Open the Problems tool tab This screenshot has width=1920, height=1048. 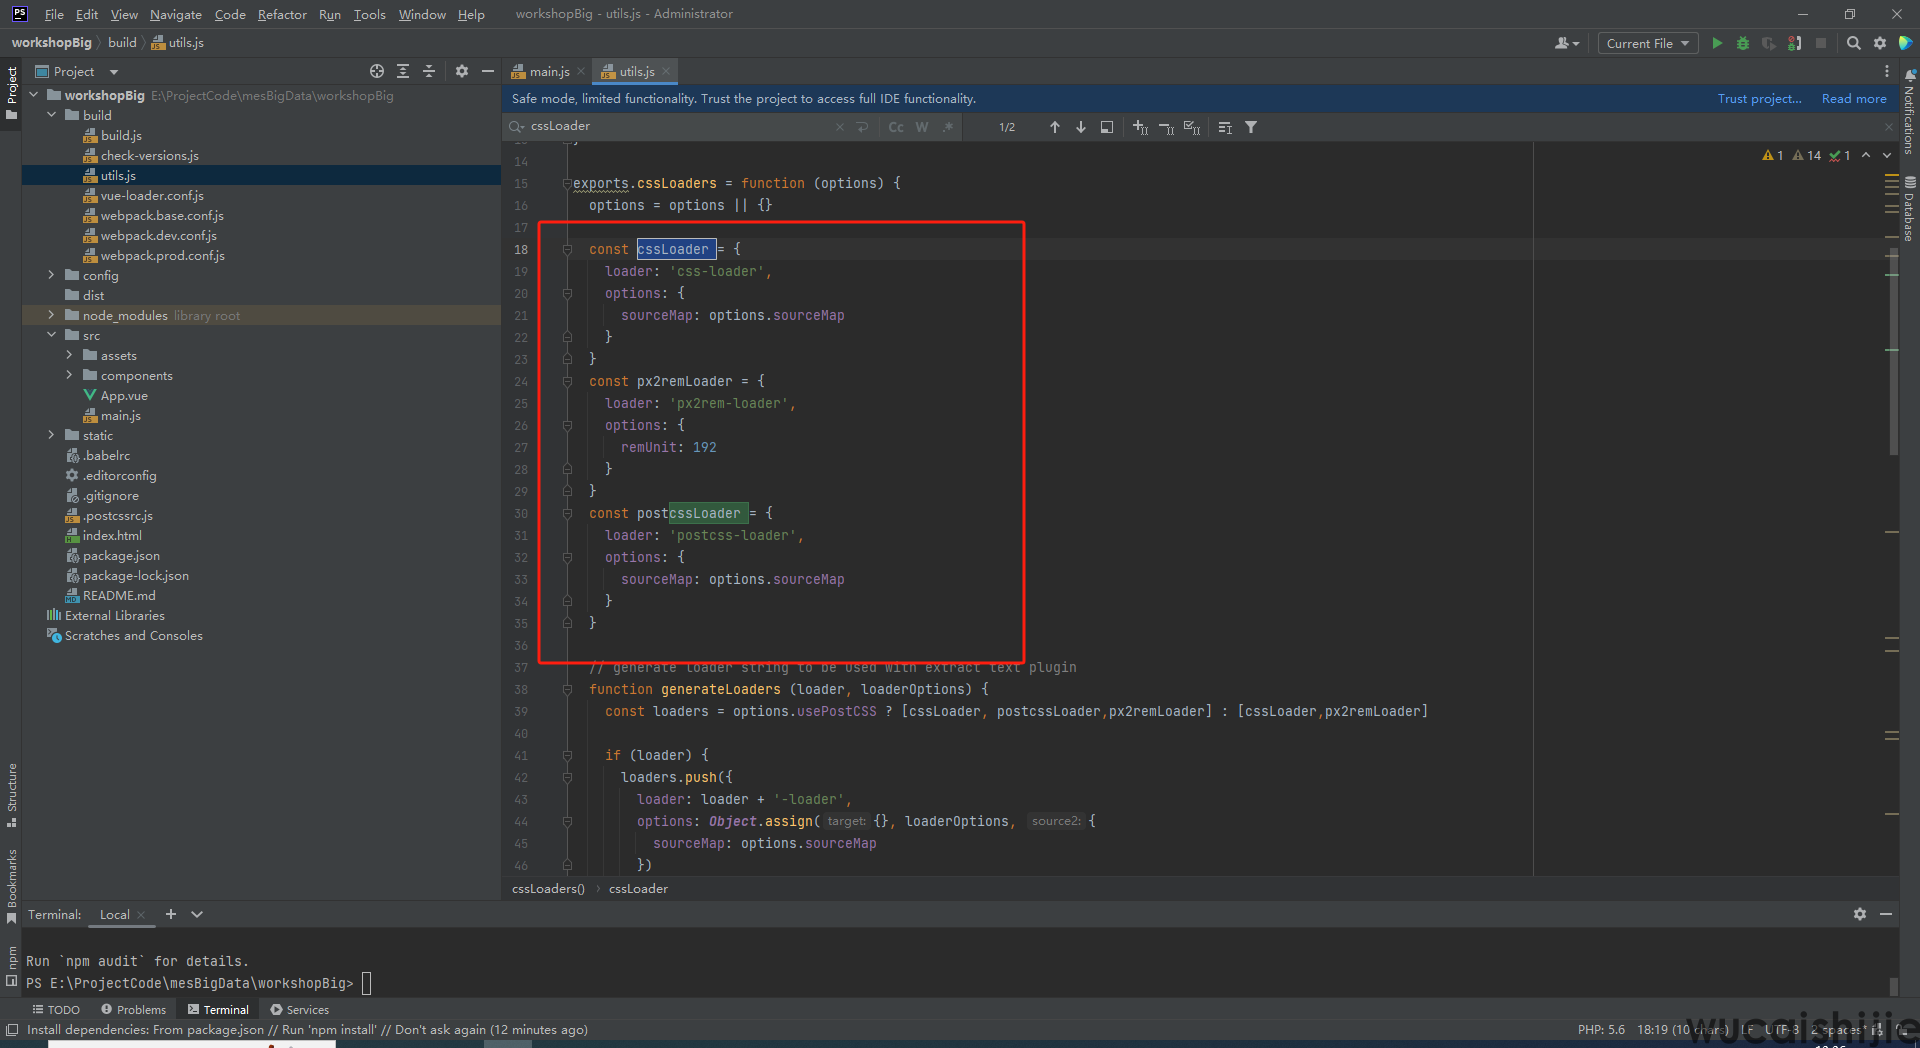tap(134, 1010)
